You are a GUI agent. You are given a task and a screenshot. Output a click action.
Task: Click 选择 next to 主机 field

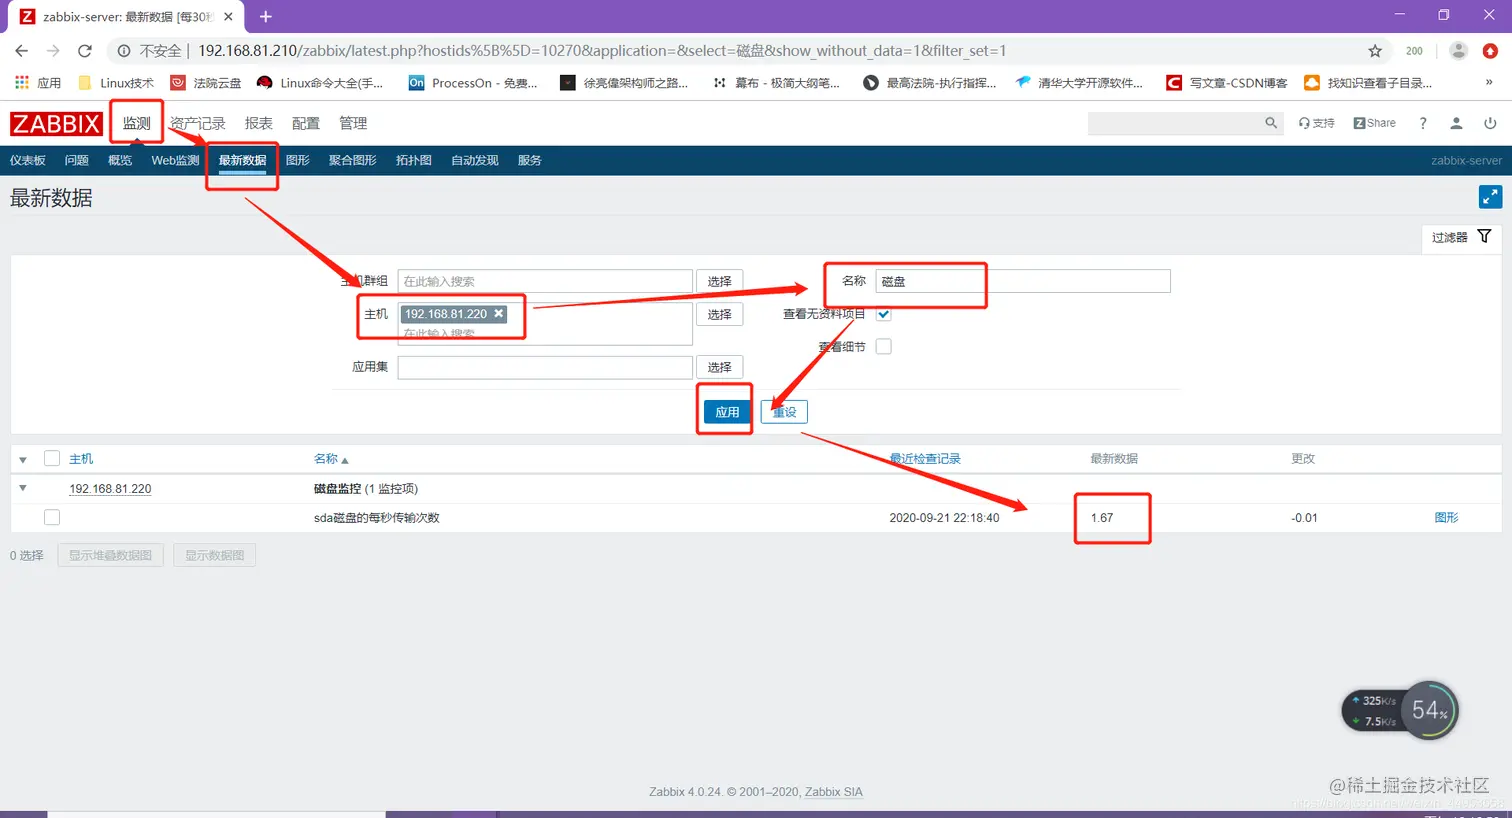(720, 314)
